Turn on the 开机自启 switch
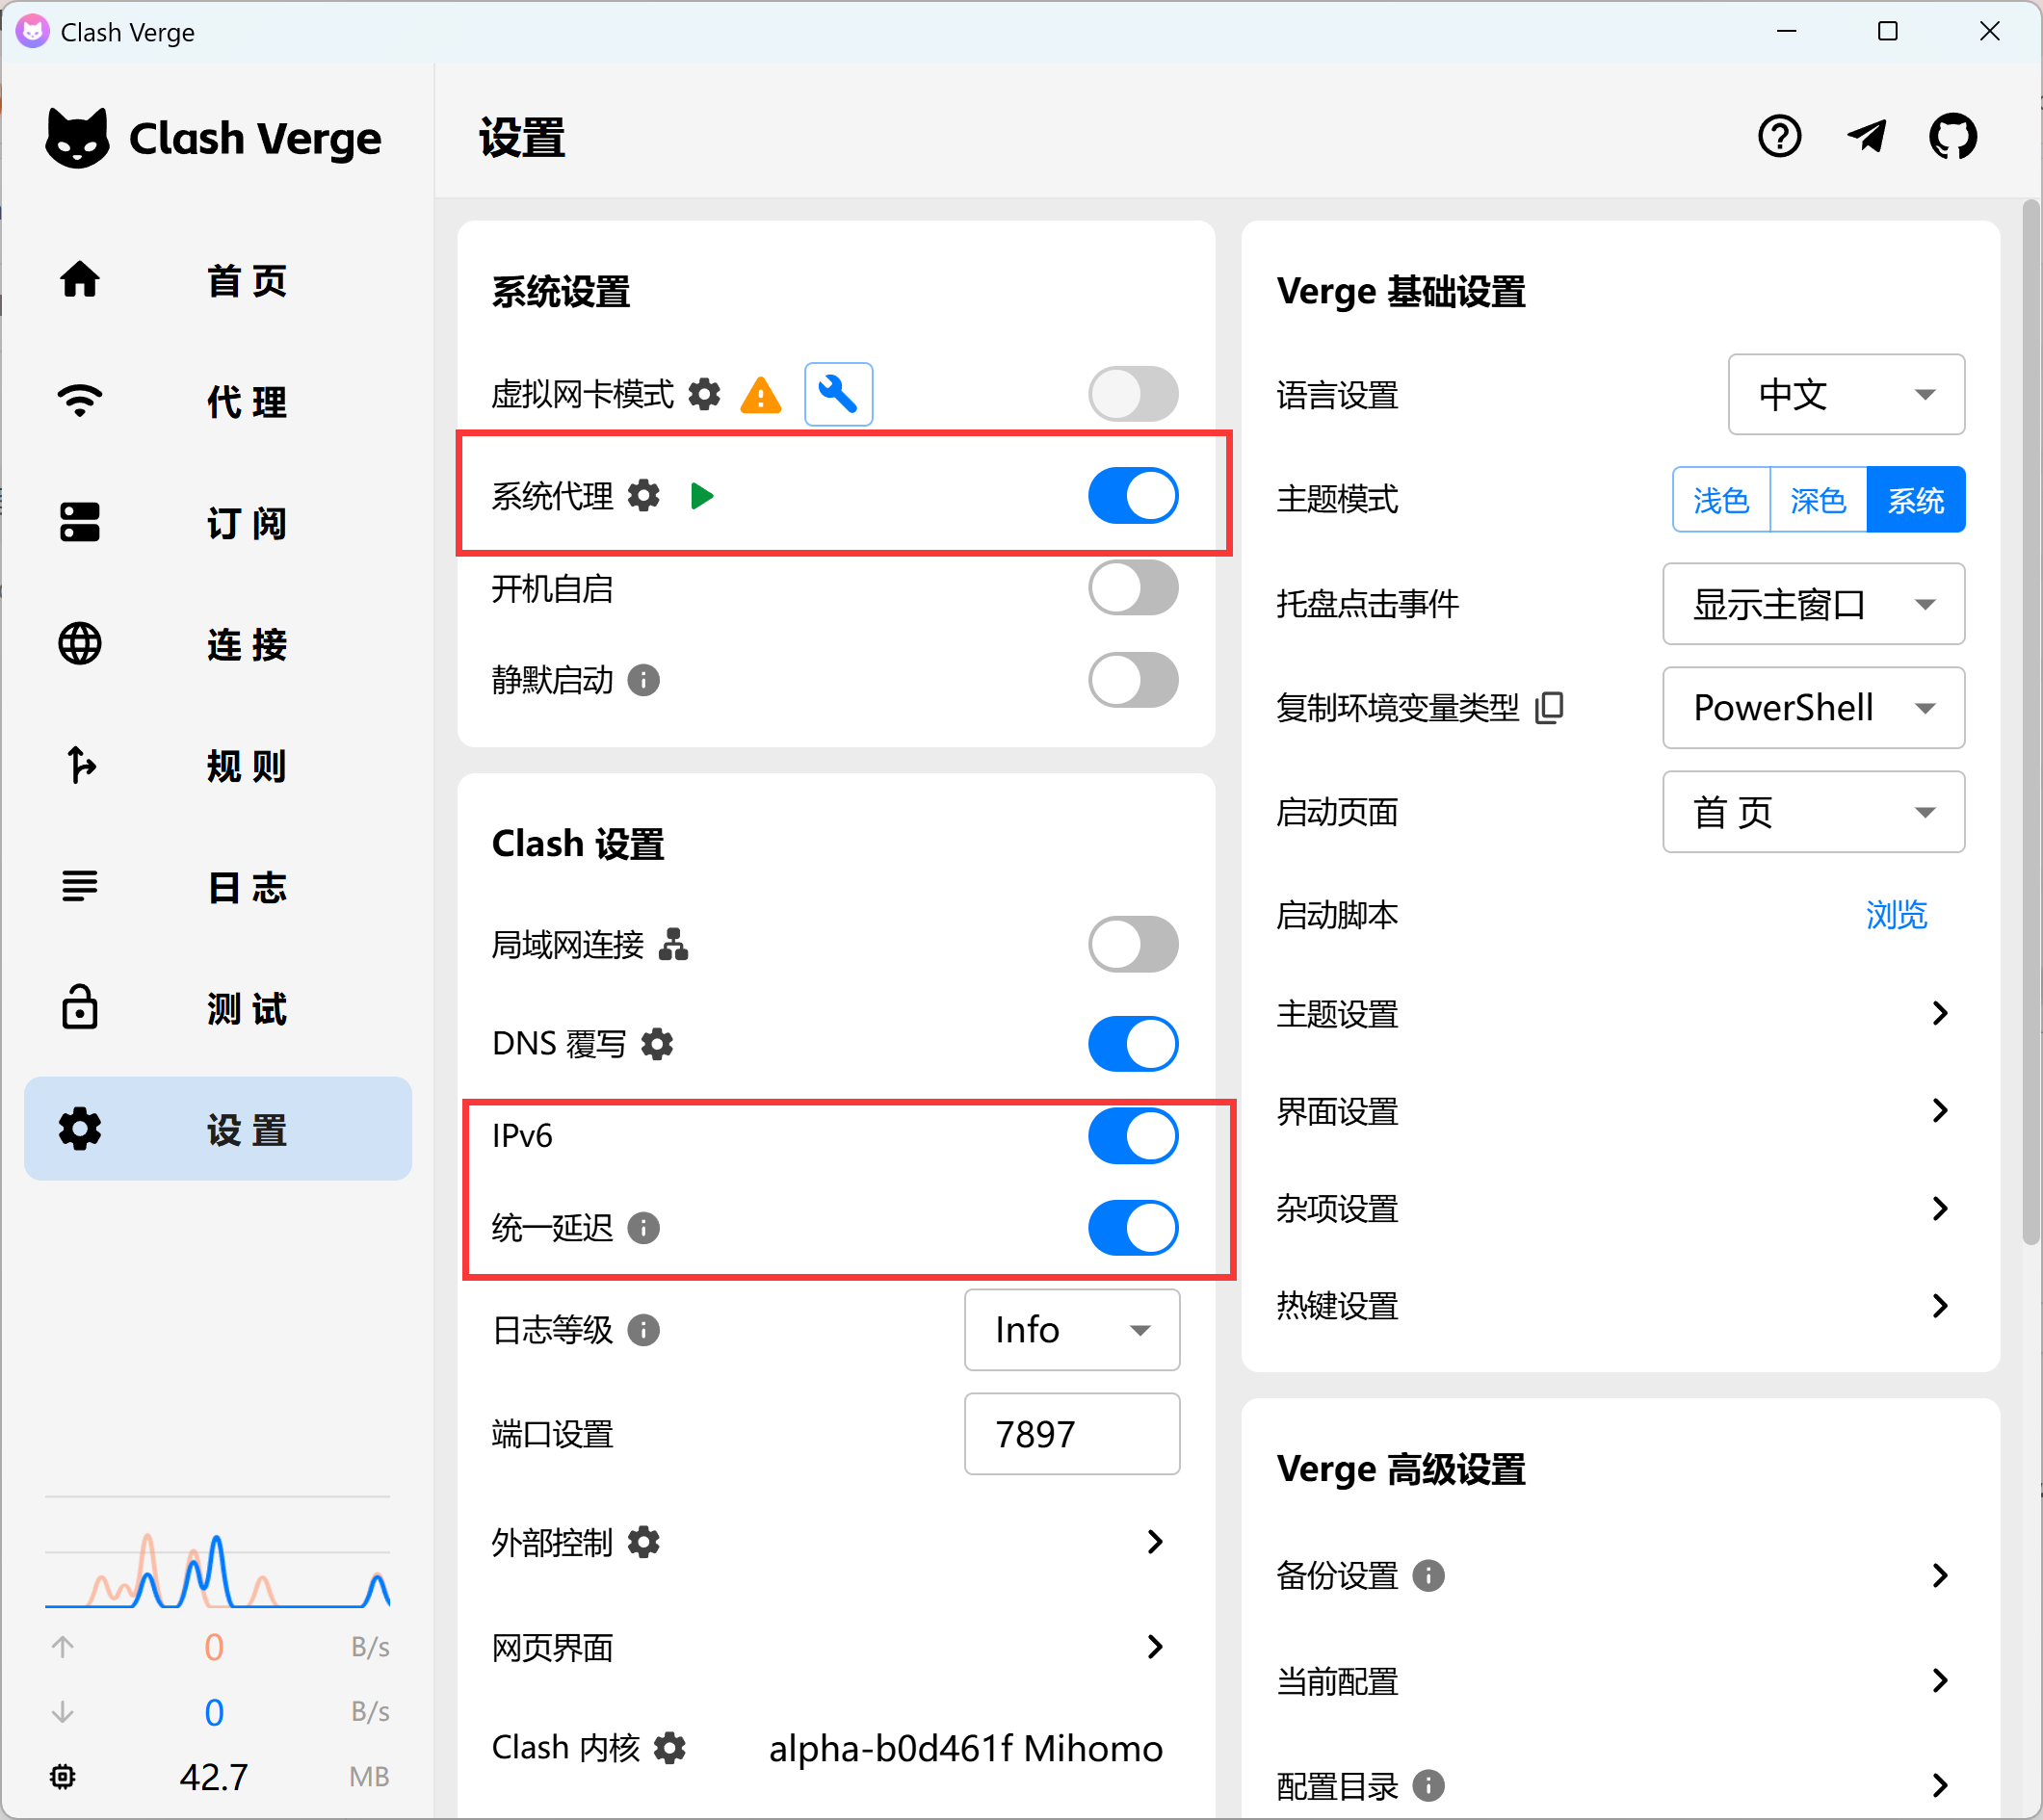The image size is (2043, 1820). pyautogui.click(x=1132, y=588)
